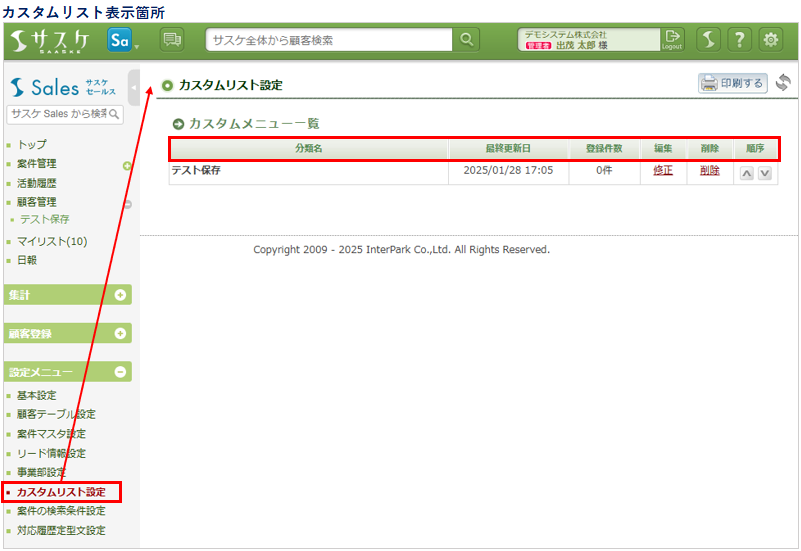801x551 pixels.
Task: Click the refresh icon beside print button
Action: [x=783, y=84]
